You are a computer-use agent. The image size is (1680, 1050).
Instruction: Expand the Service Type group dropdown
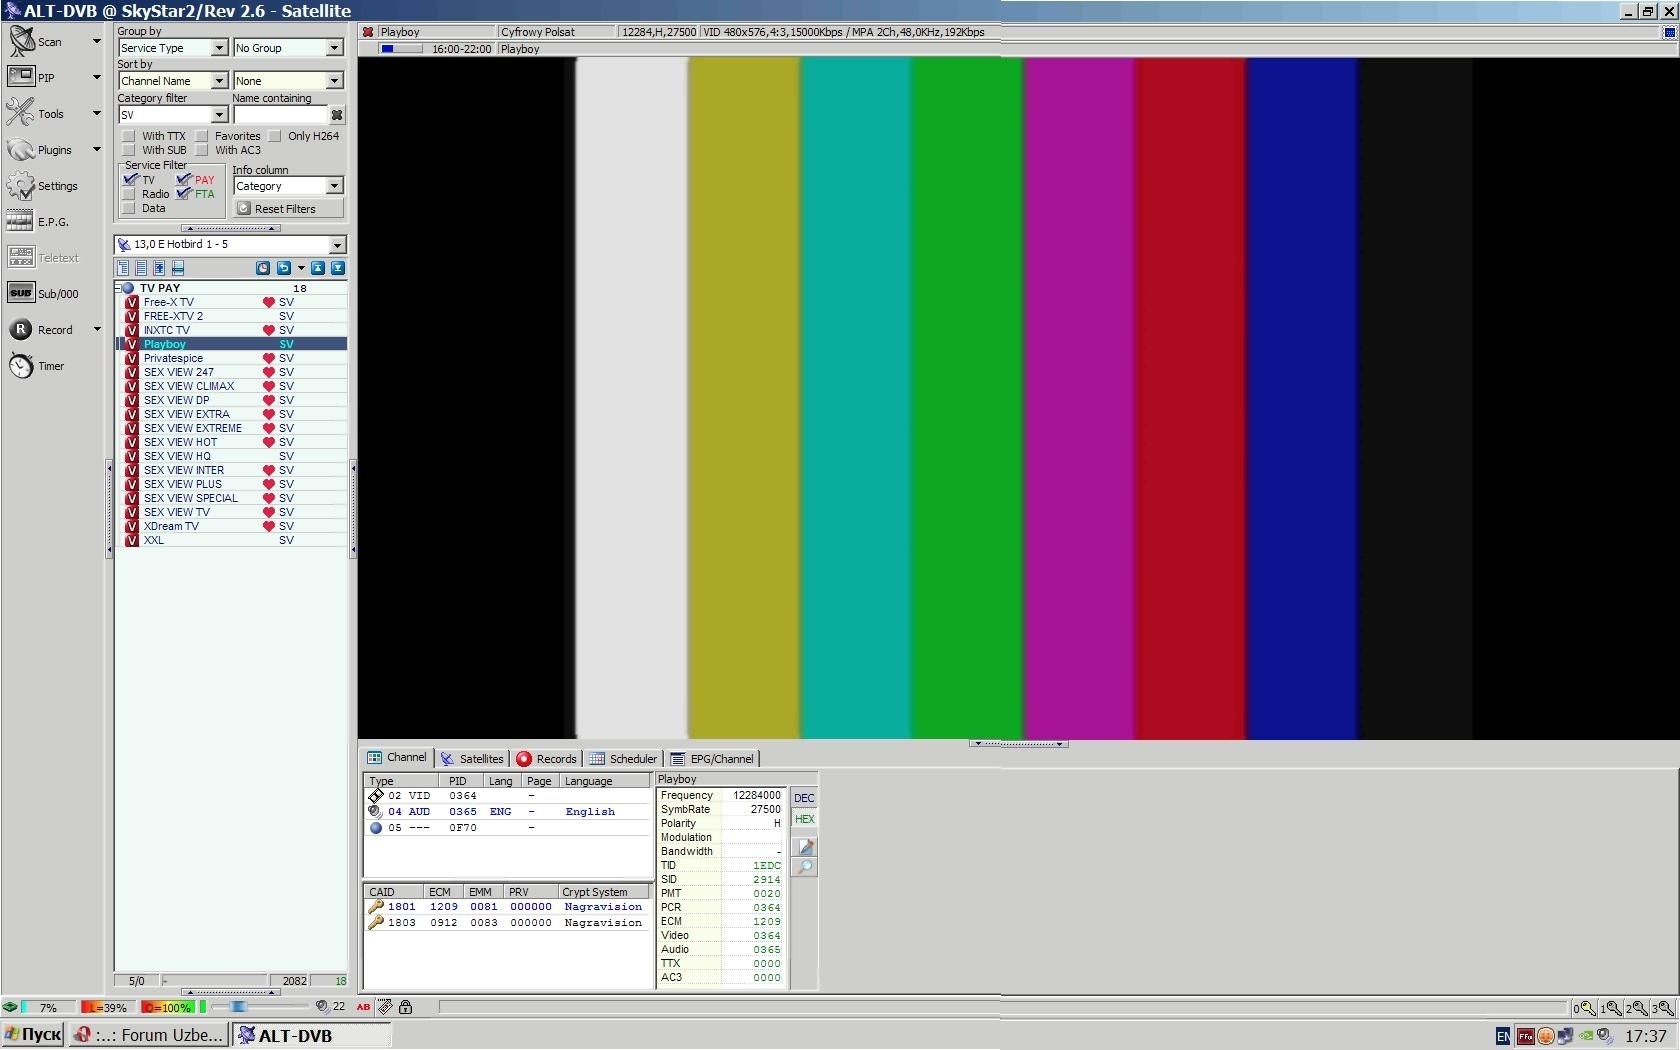[x=219, y=48]
